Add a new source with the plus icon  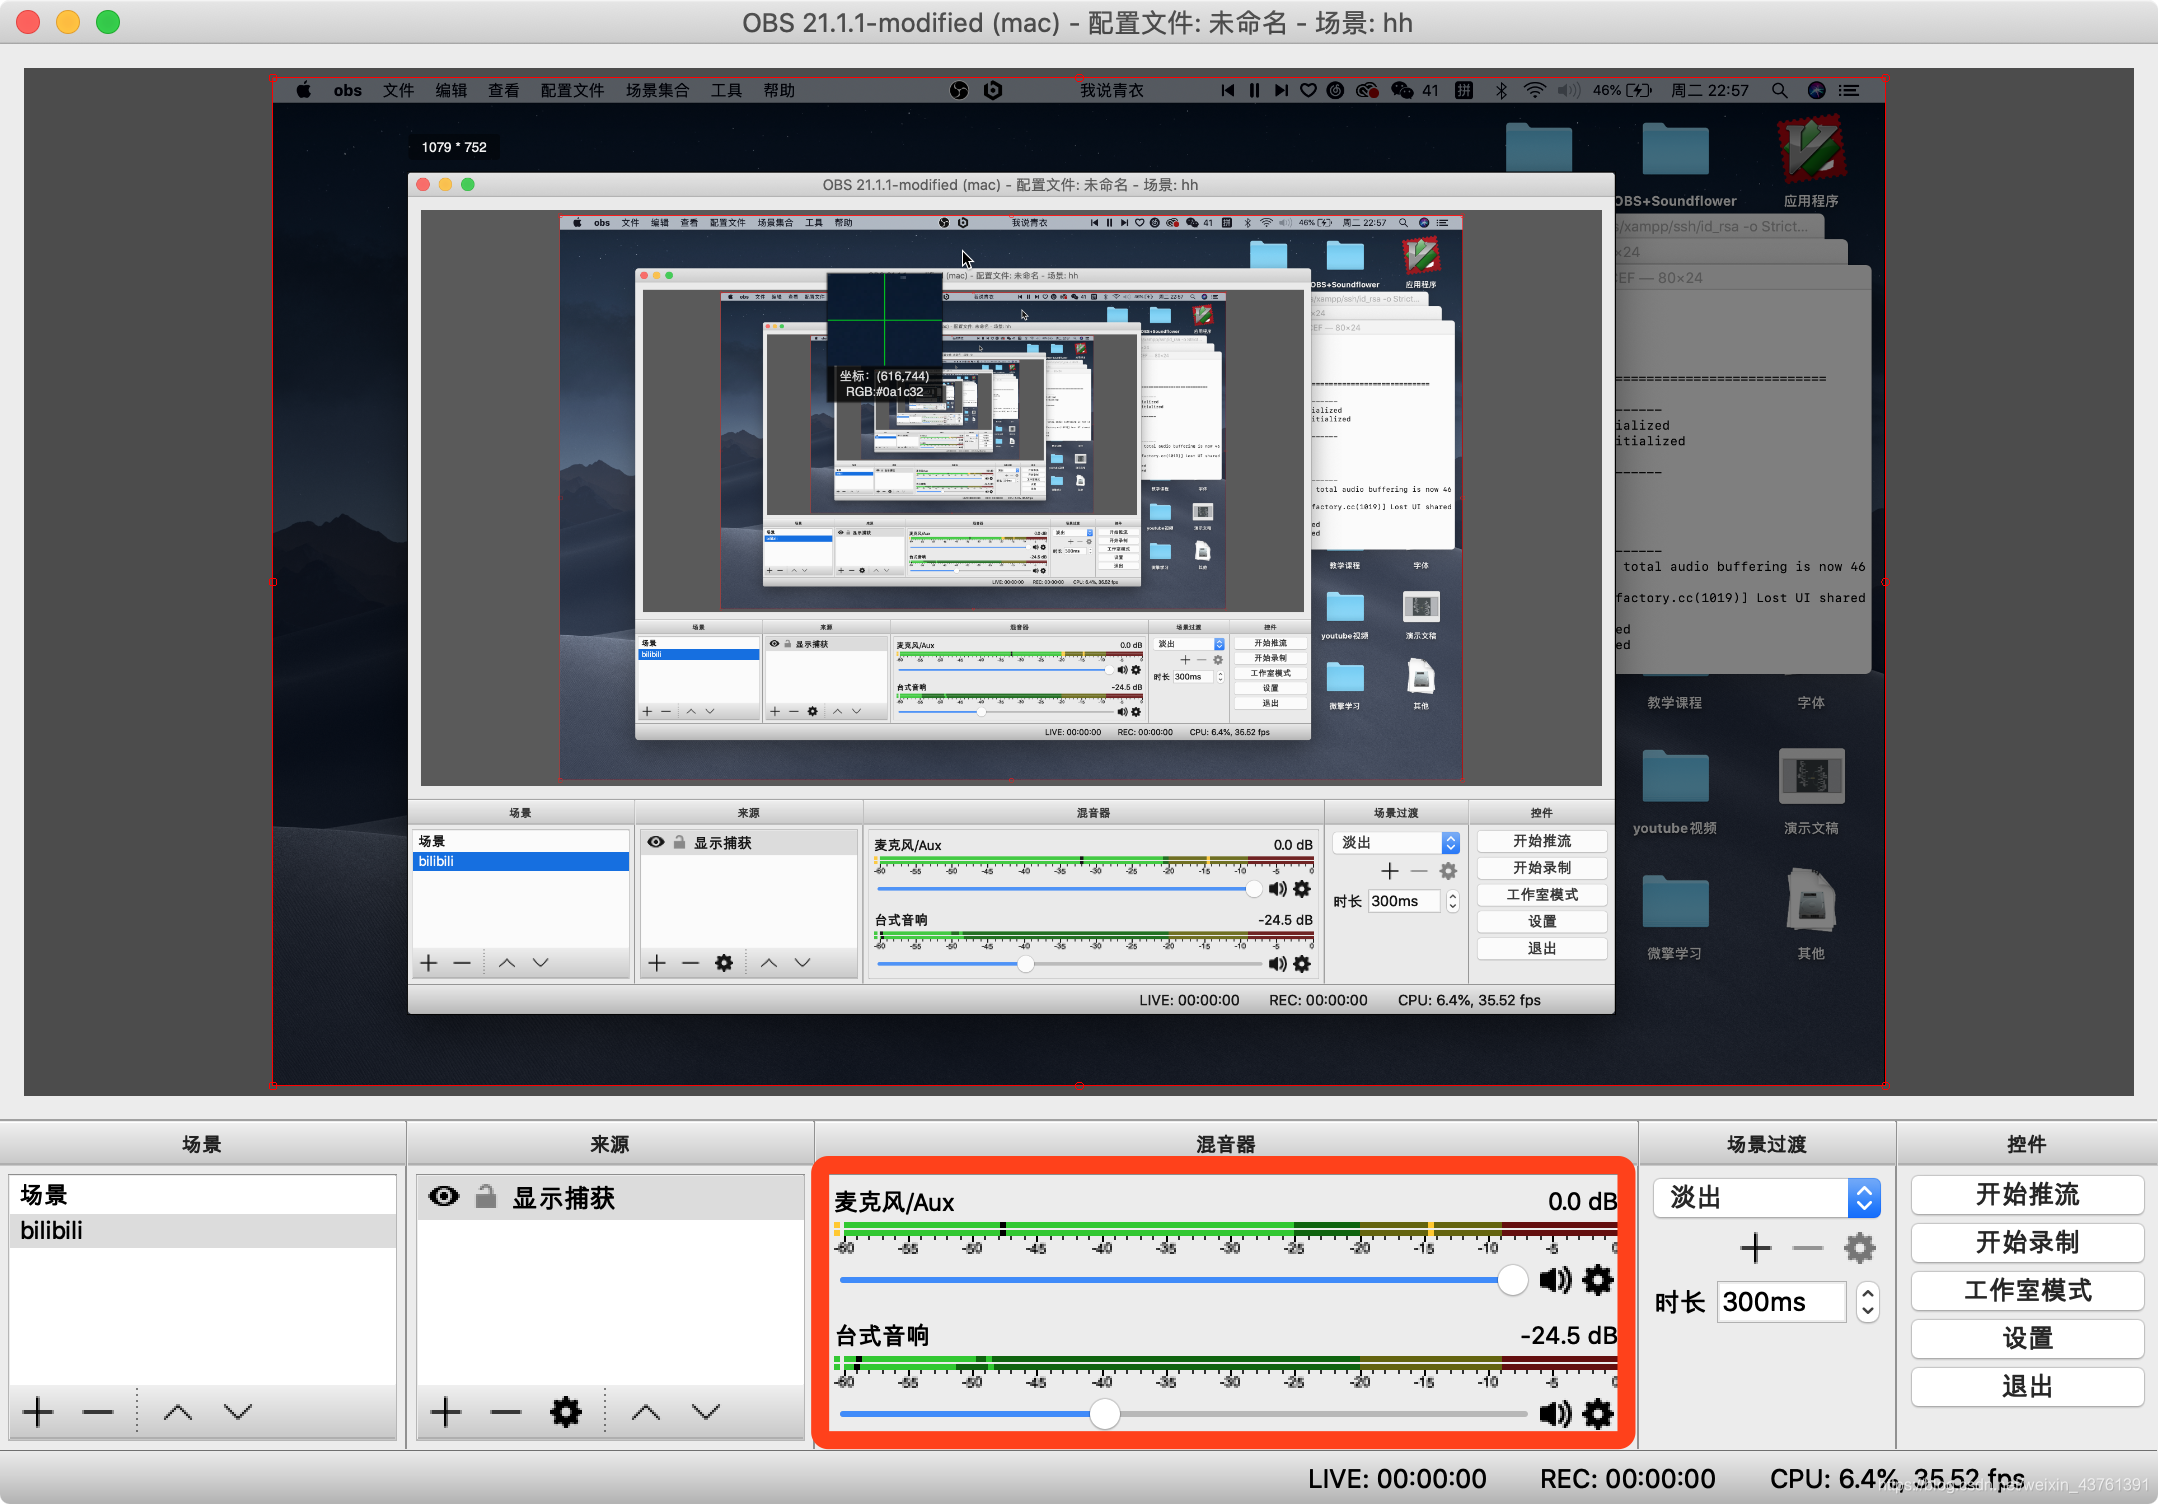pos(445,1412)
